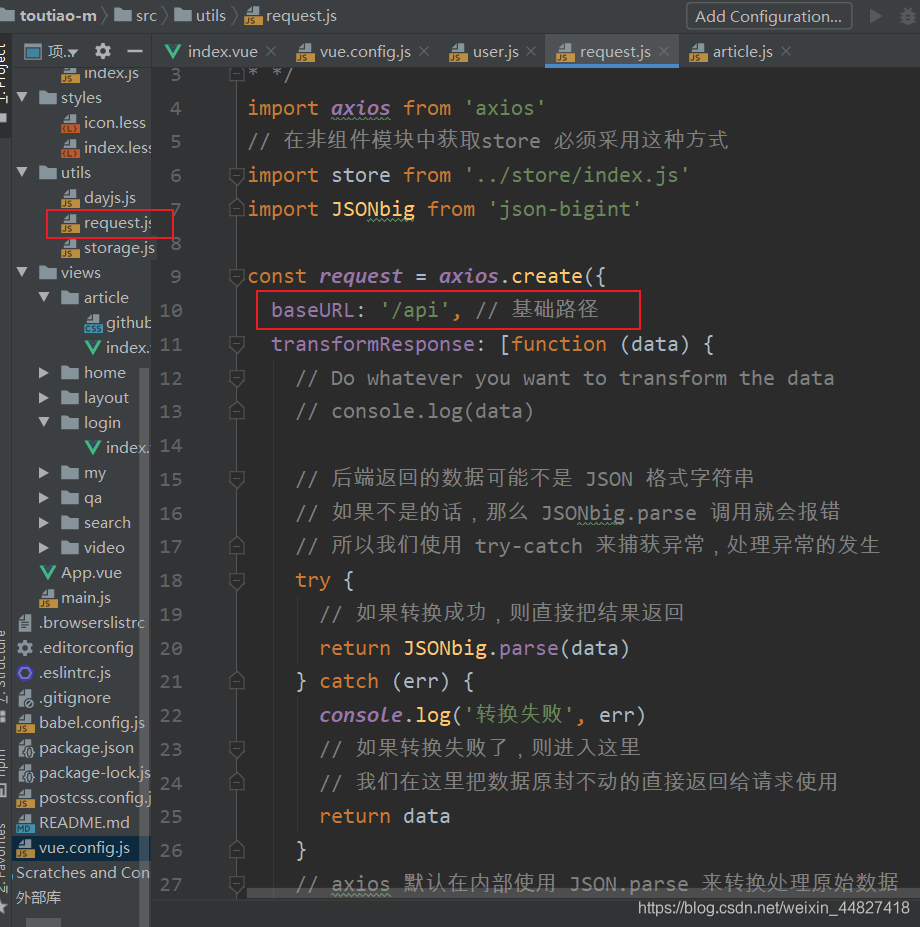Fold the try block at line 18
The width and height of the screenshot is (920, 927).
coord(237,581)
